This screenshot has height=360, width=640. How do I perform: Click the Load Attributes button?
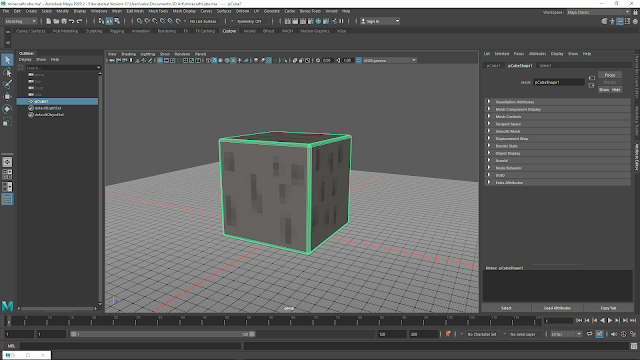coord(557,308)
